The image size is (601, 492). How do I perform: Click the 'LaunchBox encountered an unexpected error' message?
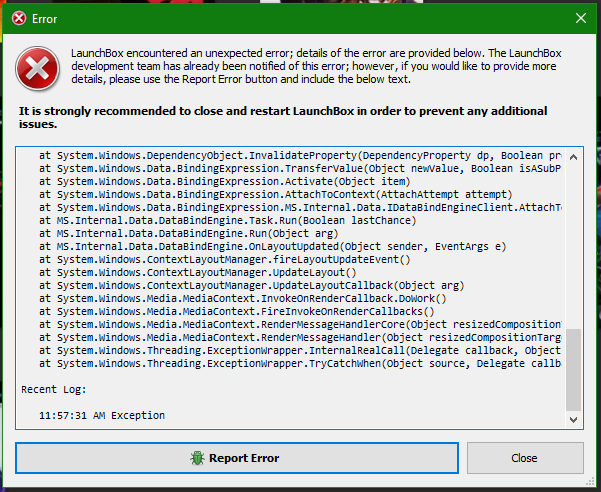(x=316, y=66)
